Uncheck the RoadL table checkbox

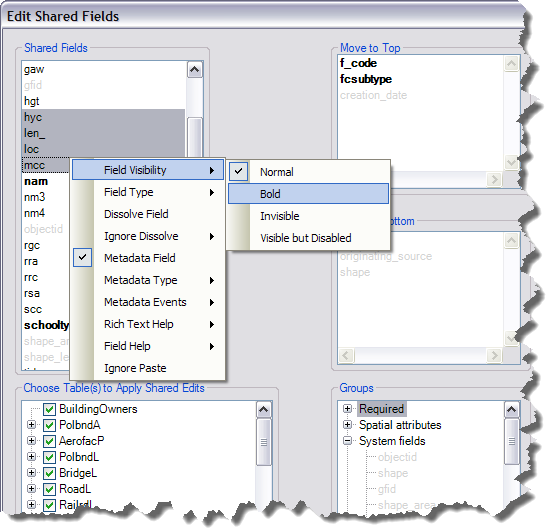click(49, 489)
